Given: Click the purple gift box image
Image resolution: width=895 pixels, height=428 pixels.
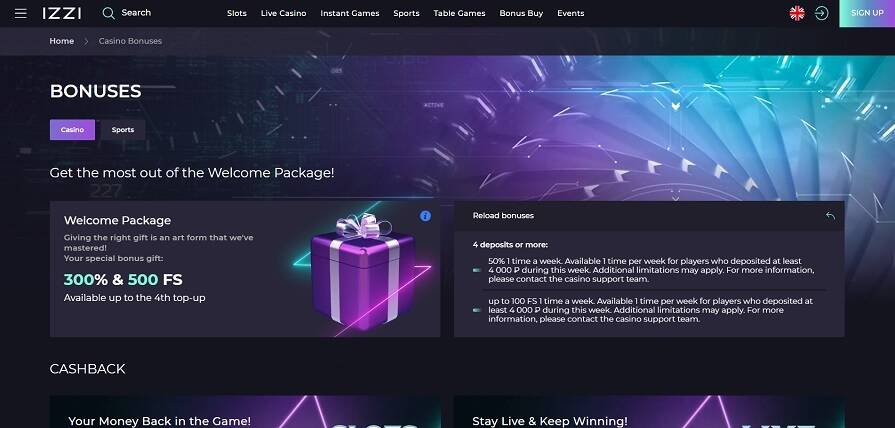Looking at the screenshot, I should (x=364, y=272).
